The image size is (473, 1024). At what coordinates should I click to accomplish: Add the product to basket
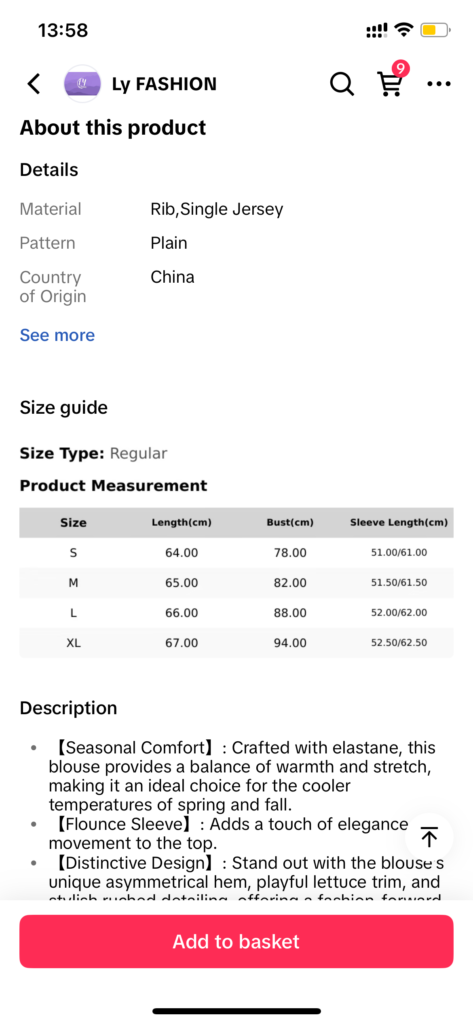click(x=236, y=941)
